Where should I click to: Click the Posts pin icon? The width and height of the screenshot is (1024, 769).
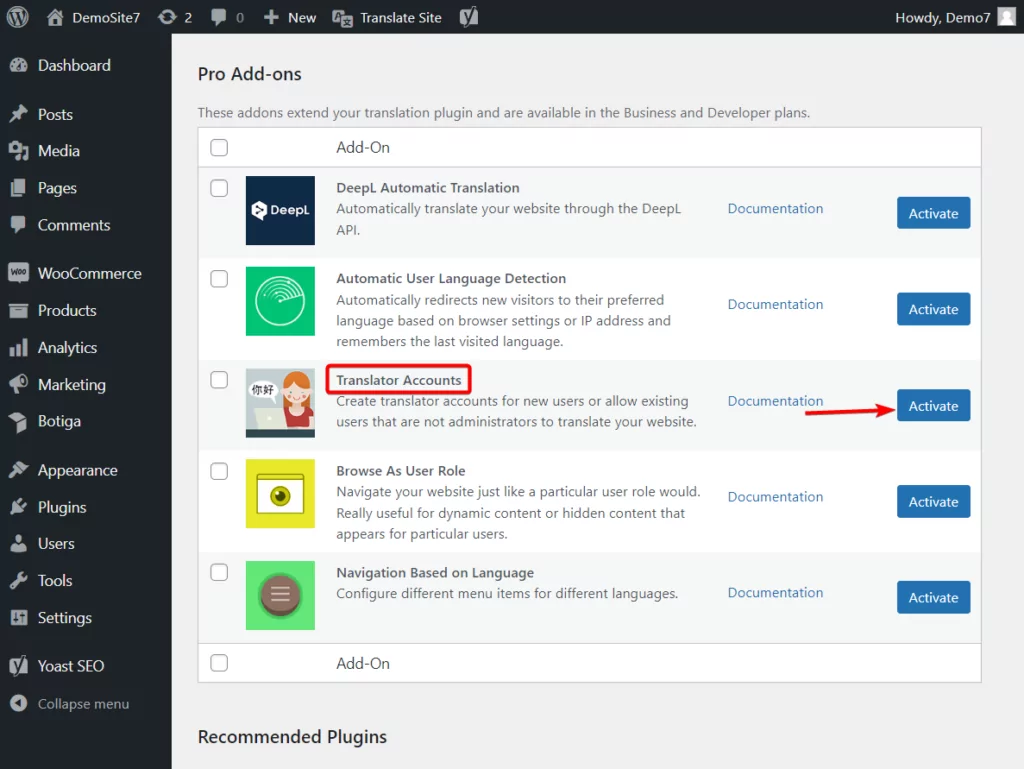tap(19, 114)
